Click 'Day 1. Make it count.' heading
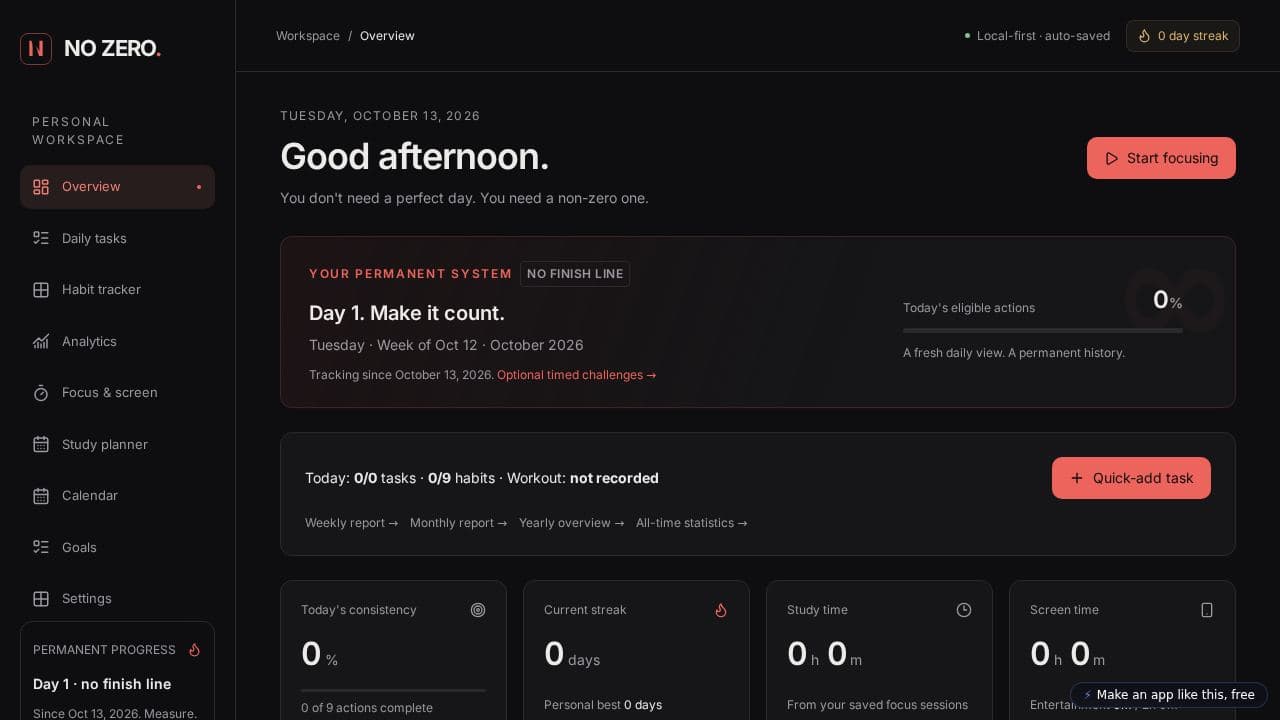 click(407, 313)
